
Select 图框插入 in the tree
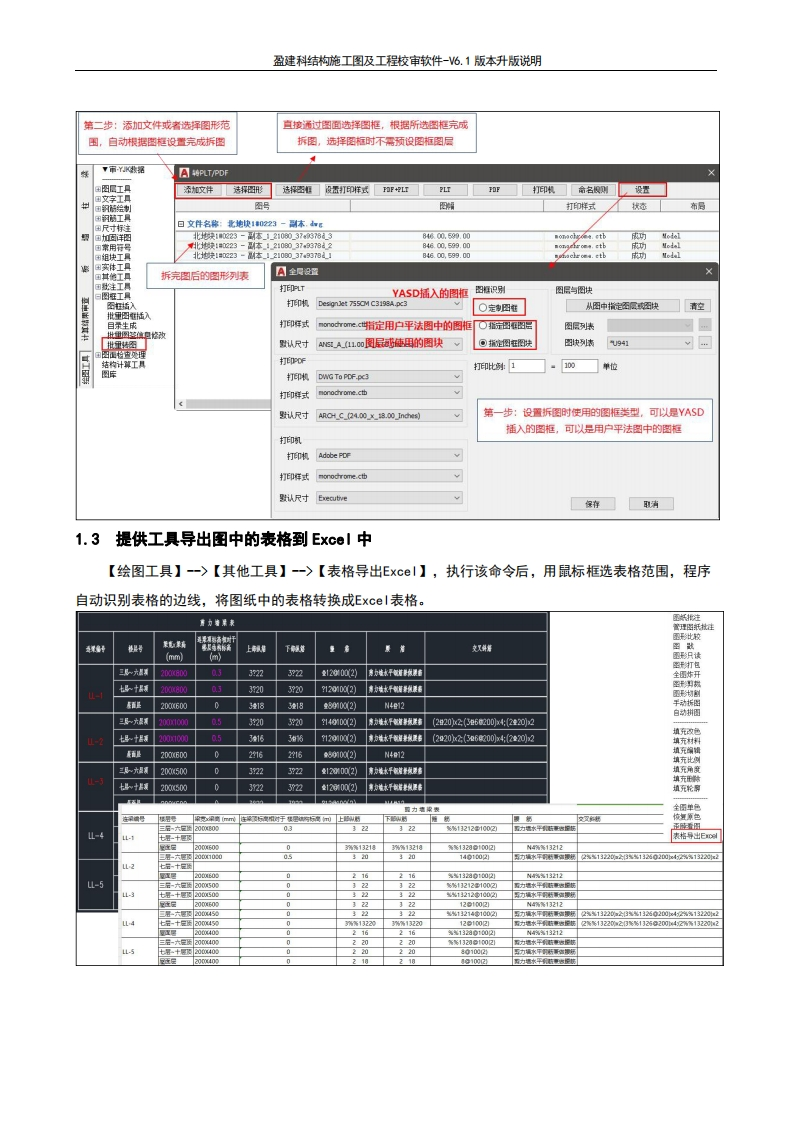click(x=121, y=306)
